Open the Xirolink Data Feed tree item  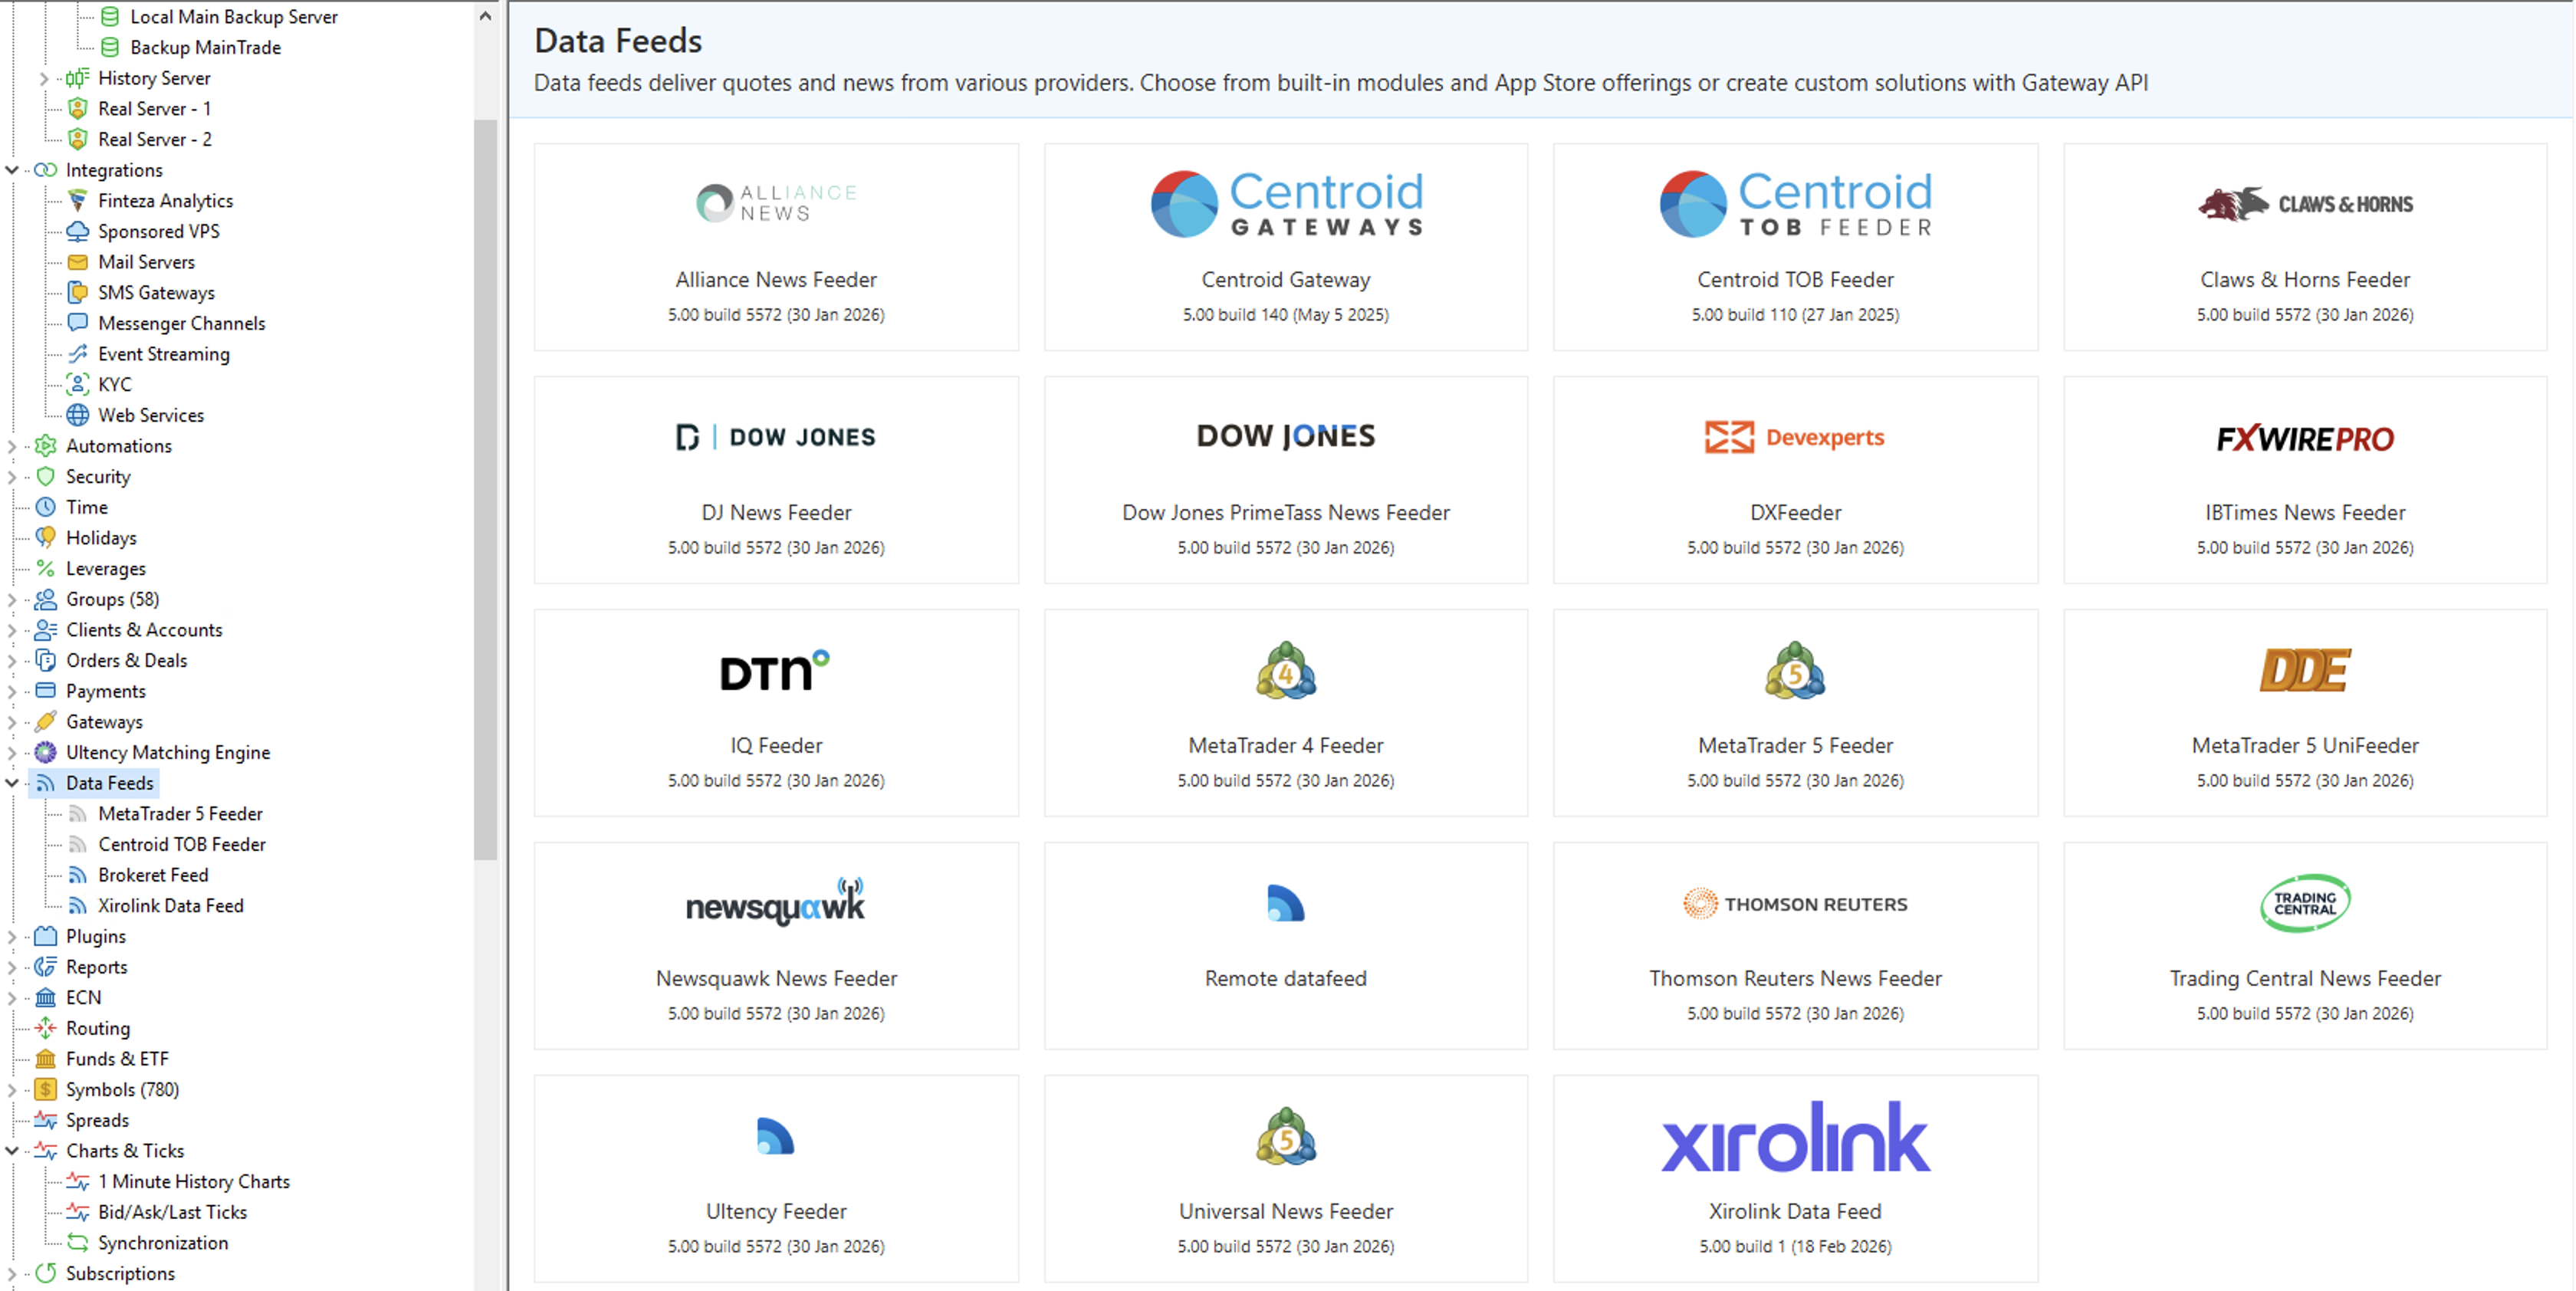171,905
